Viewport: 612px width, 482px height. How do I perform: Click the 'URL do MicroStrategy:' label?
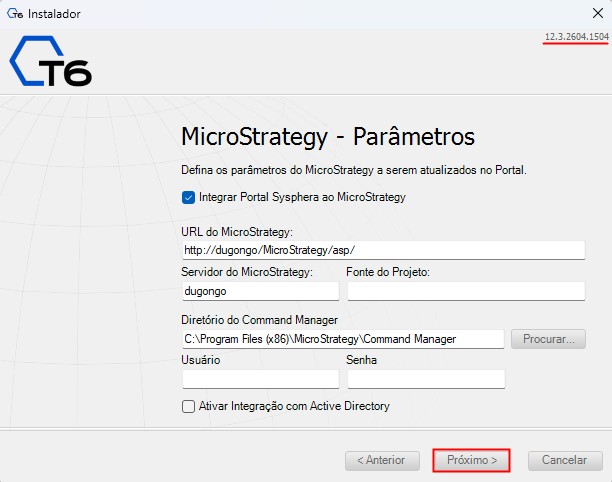click(x=237, y=232)
